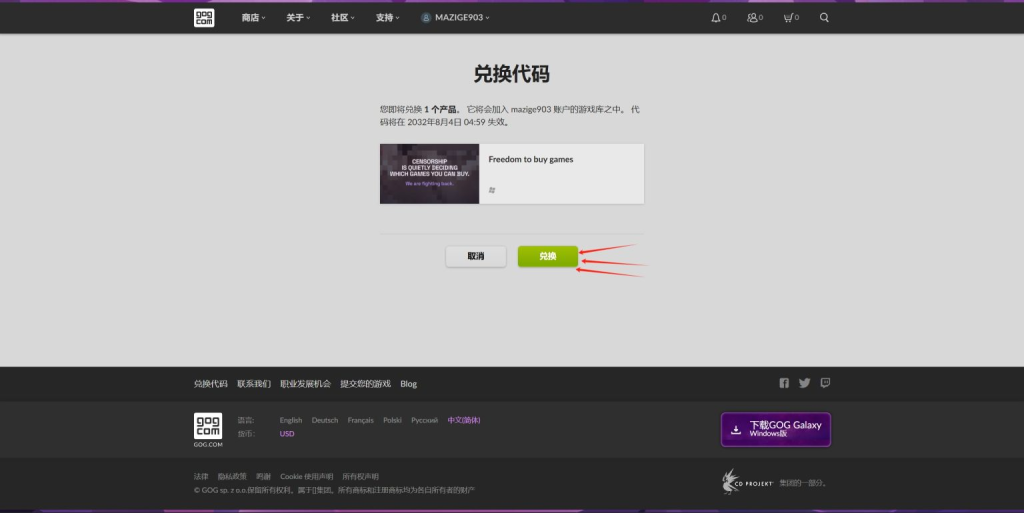This screenshot has height=513, width=1024.
Task: Expand the 关于 about dropdown menu
Action: coord(298,18)
